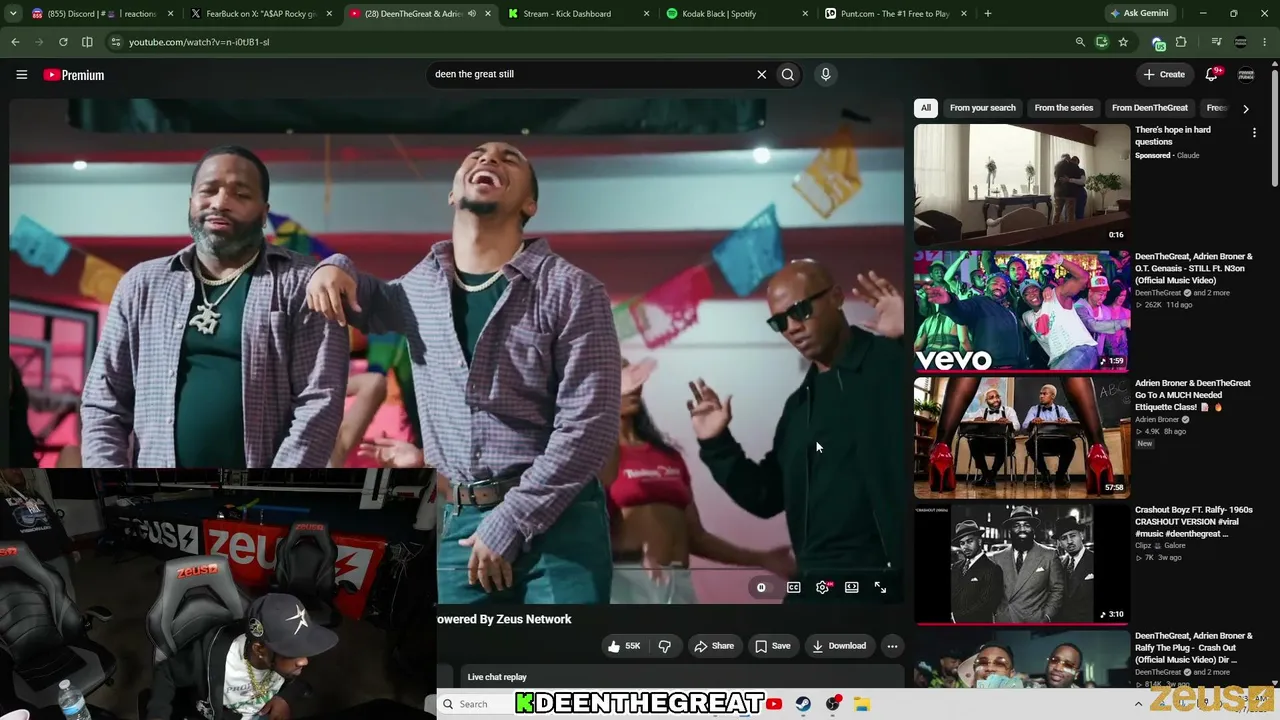The image size is (1280, 720).
Task: Submit search with the magnifier button
Action: click(x=788, y=74)
